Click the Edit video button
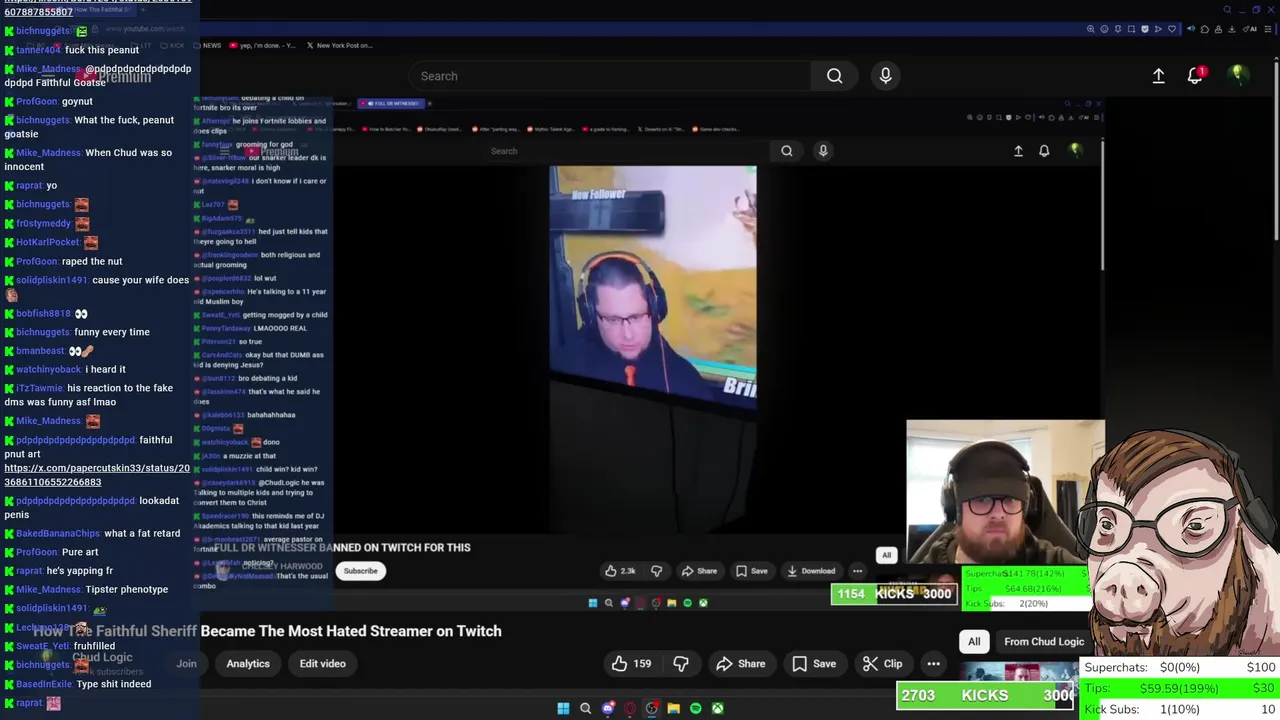This screenshot has width=1280, height=720. tap(322, 664)
